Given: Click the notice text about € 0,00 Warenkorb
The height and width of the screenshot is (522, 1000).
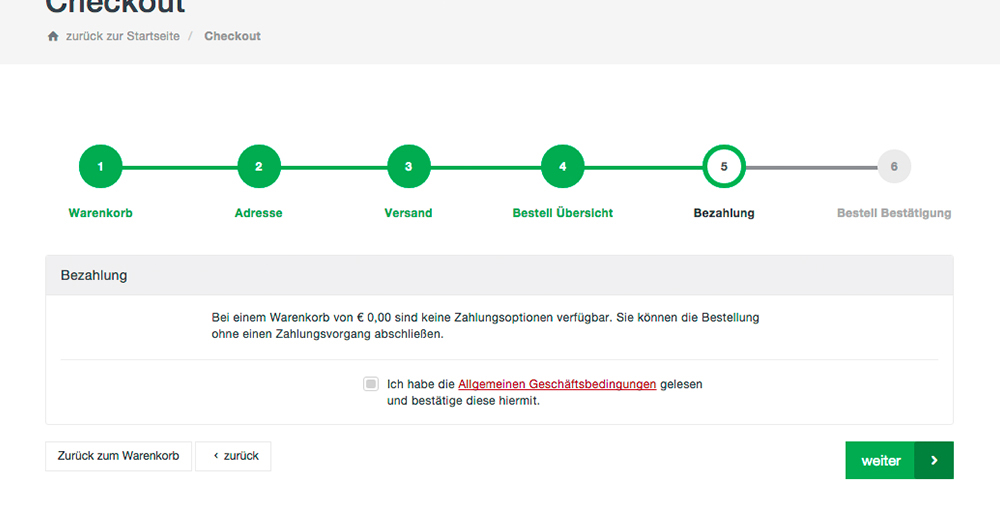Looking at the screenshot, I should (485, 325).
